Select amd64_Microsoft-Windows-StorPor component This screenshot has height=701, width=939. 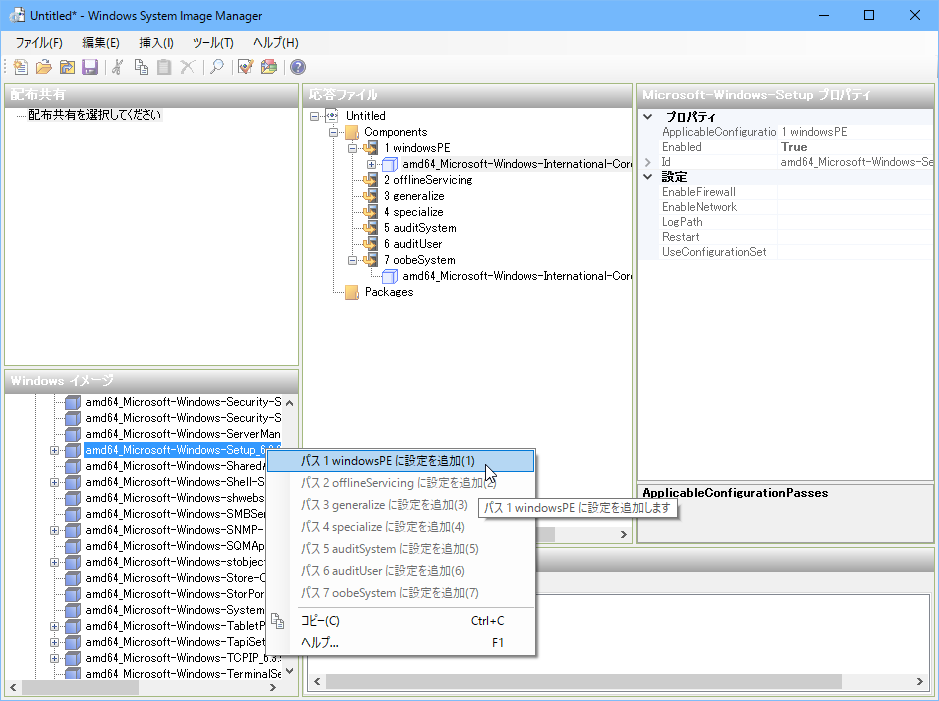click(174, 594)
